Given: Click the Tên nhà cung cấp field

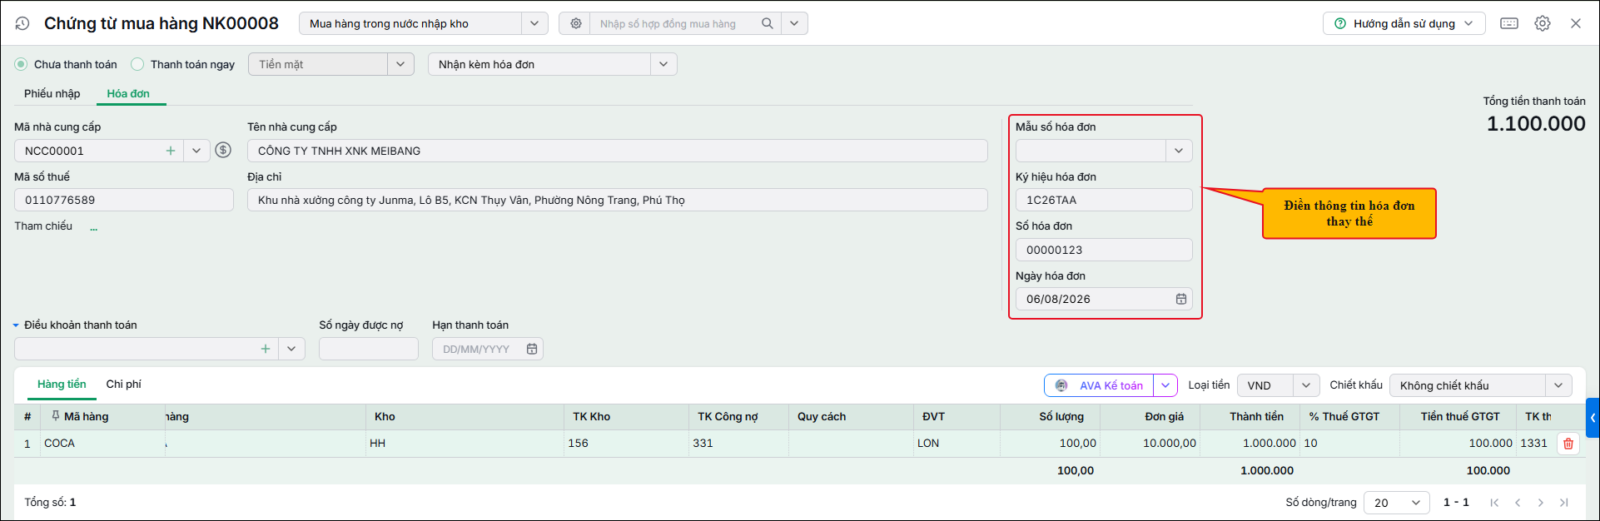Looking at the screenshot, I should (617, 151).
